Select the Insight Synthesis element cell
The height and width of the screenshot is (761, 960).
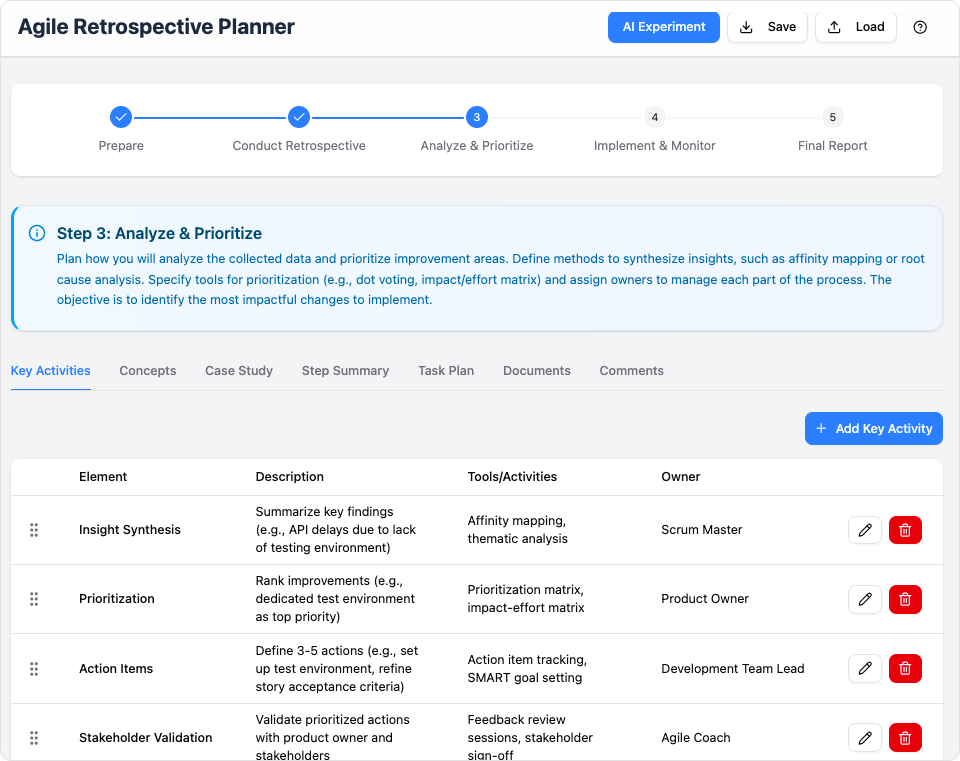pos(130,530)
